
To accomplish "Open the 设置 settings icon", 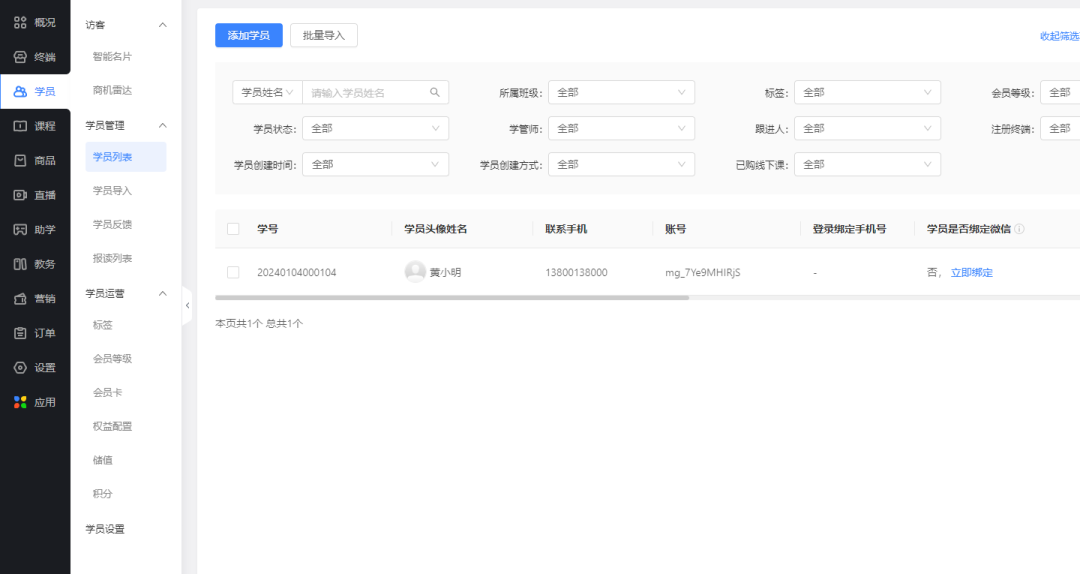I will pos(20,367).
